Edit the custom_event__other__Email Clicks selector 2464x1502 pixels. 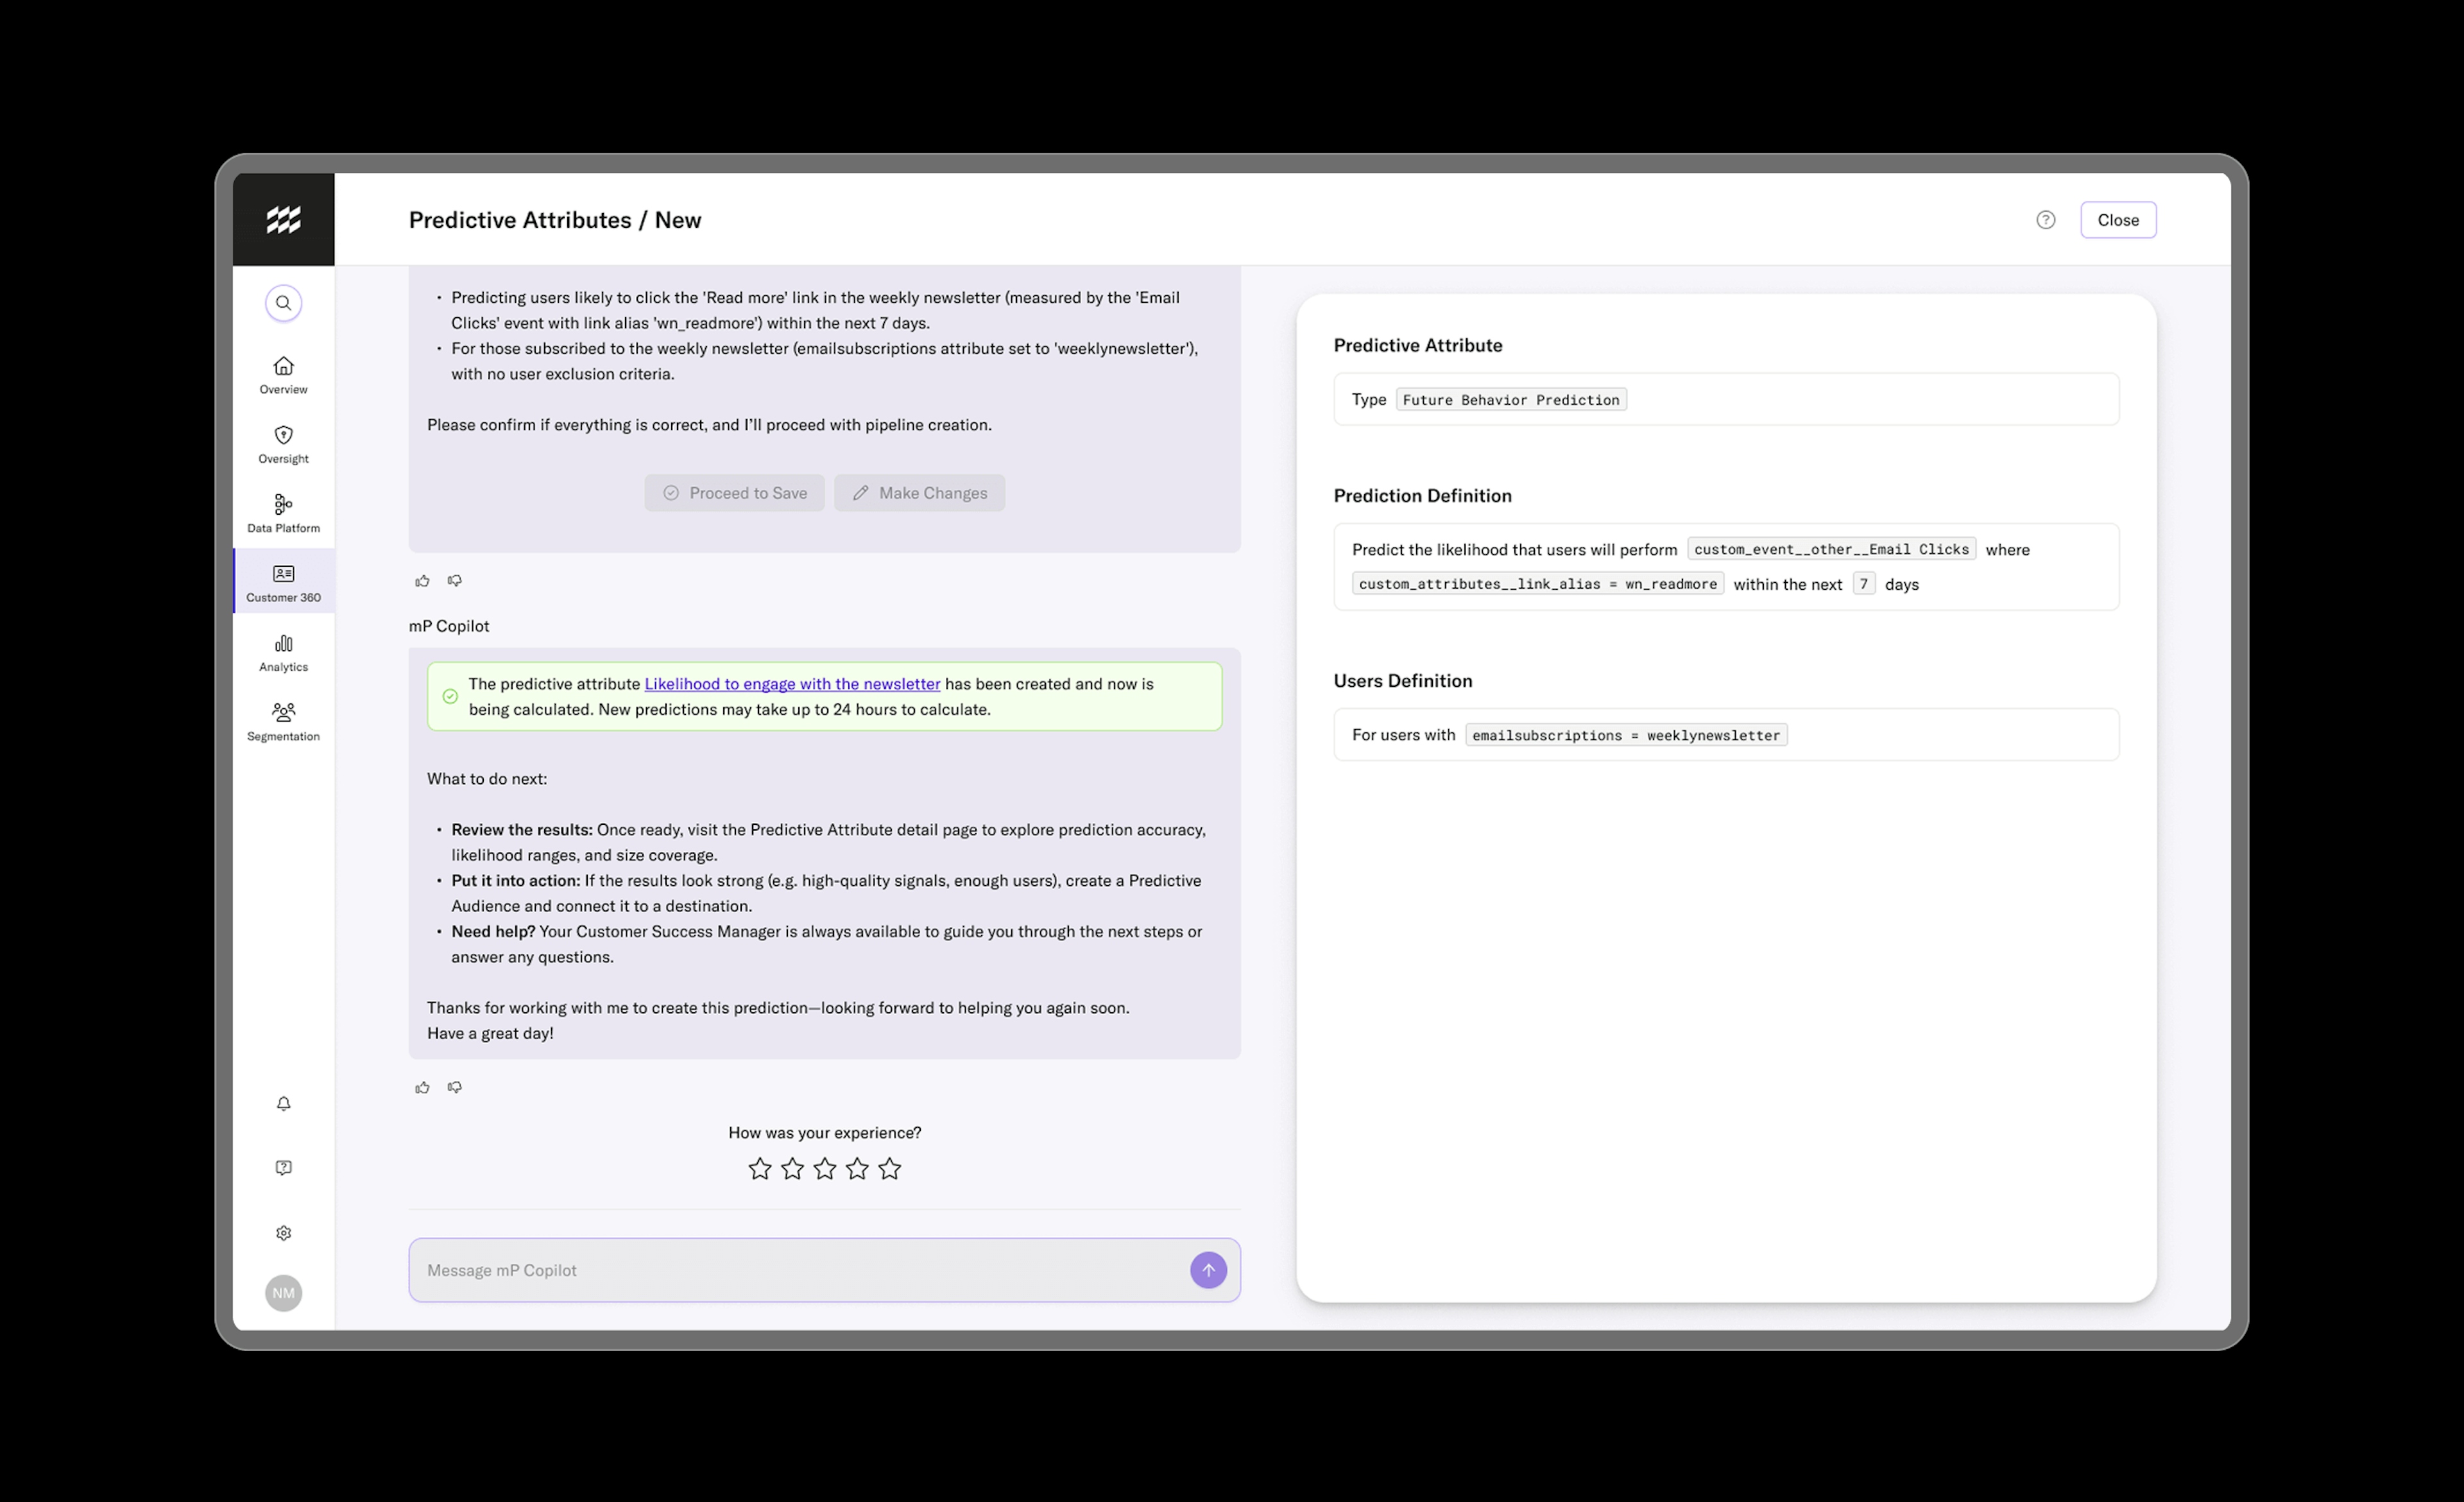tap(1831, 549)
